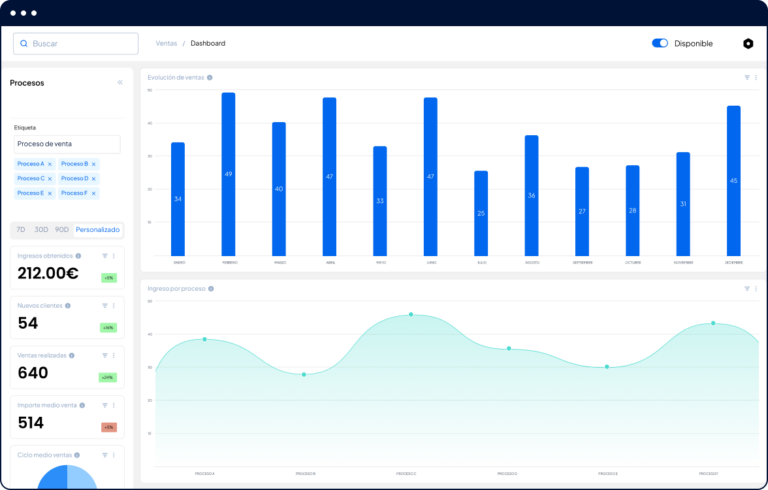Show info for Evolución de ventas chart
This screenshot has width=768, height=490.
pyautogui.click(x=210, y=77)
